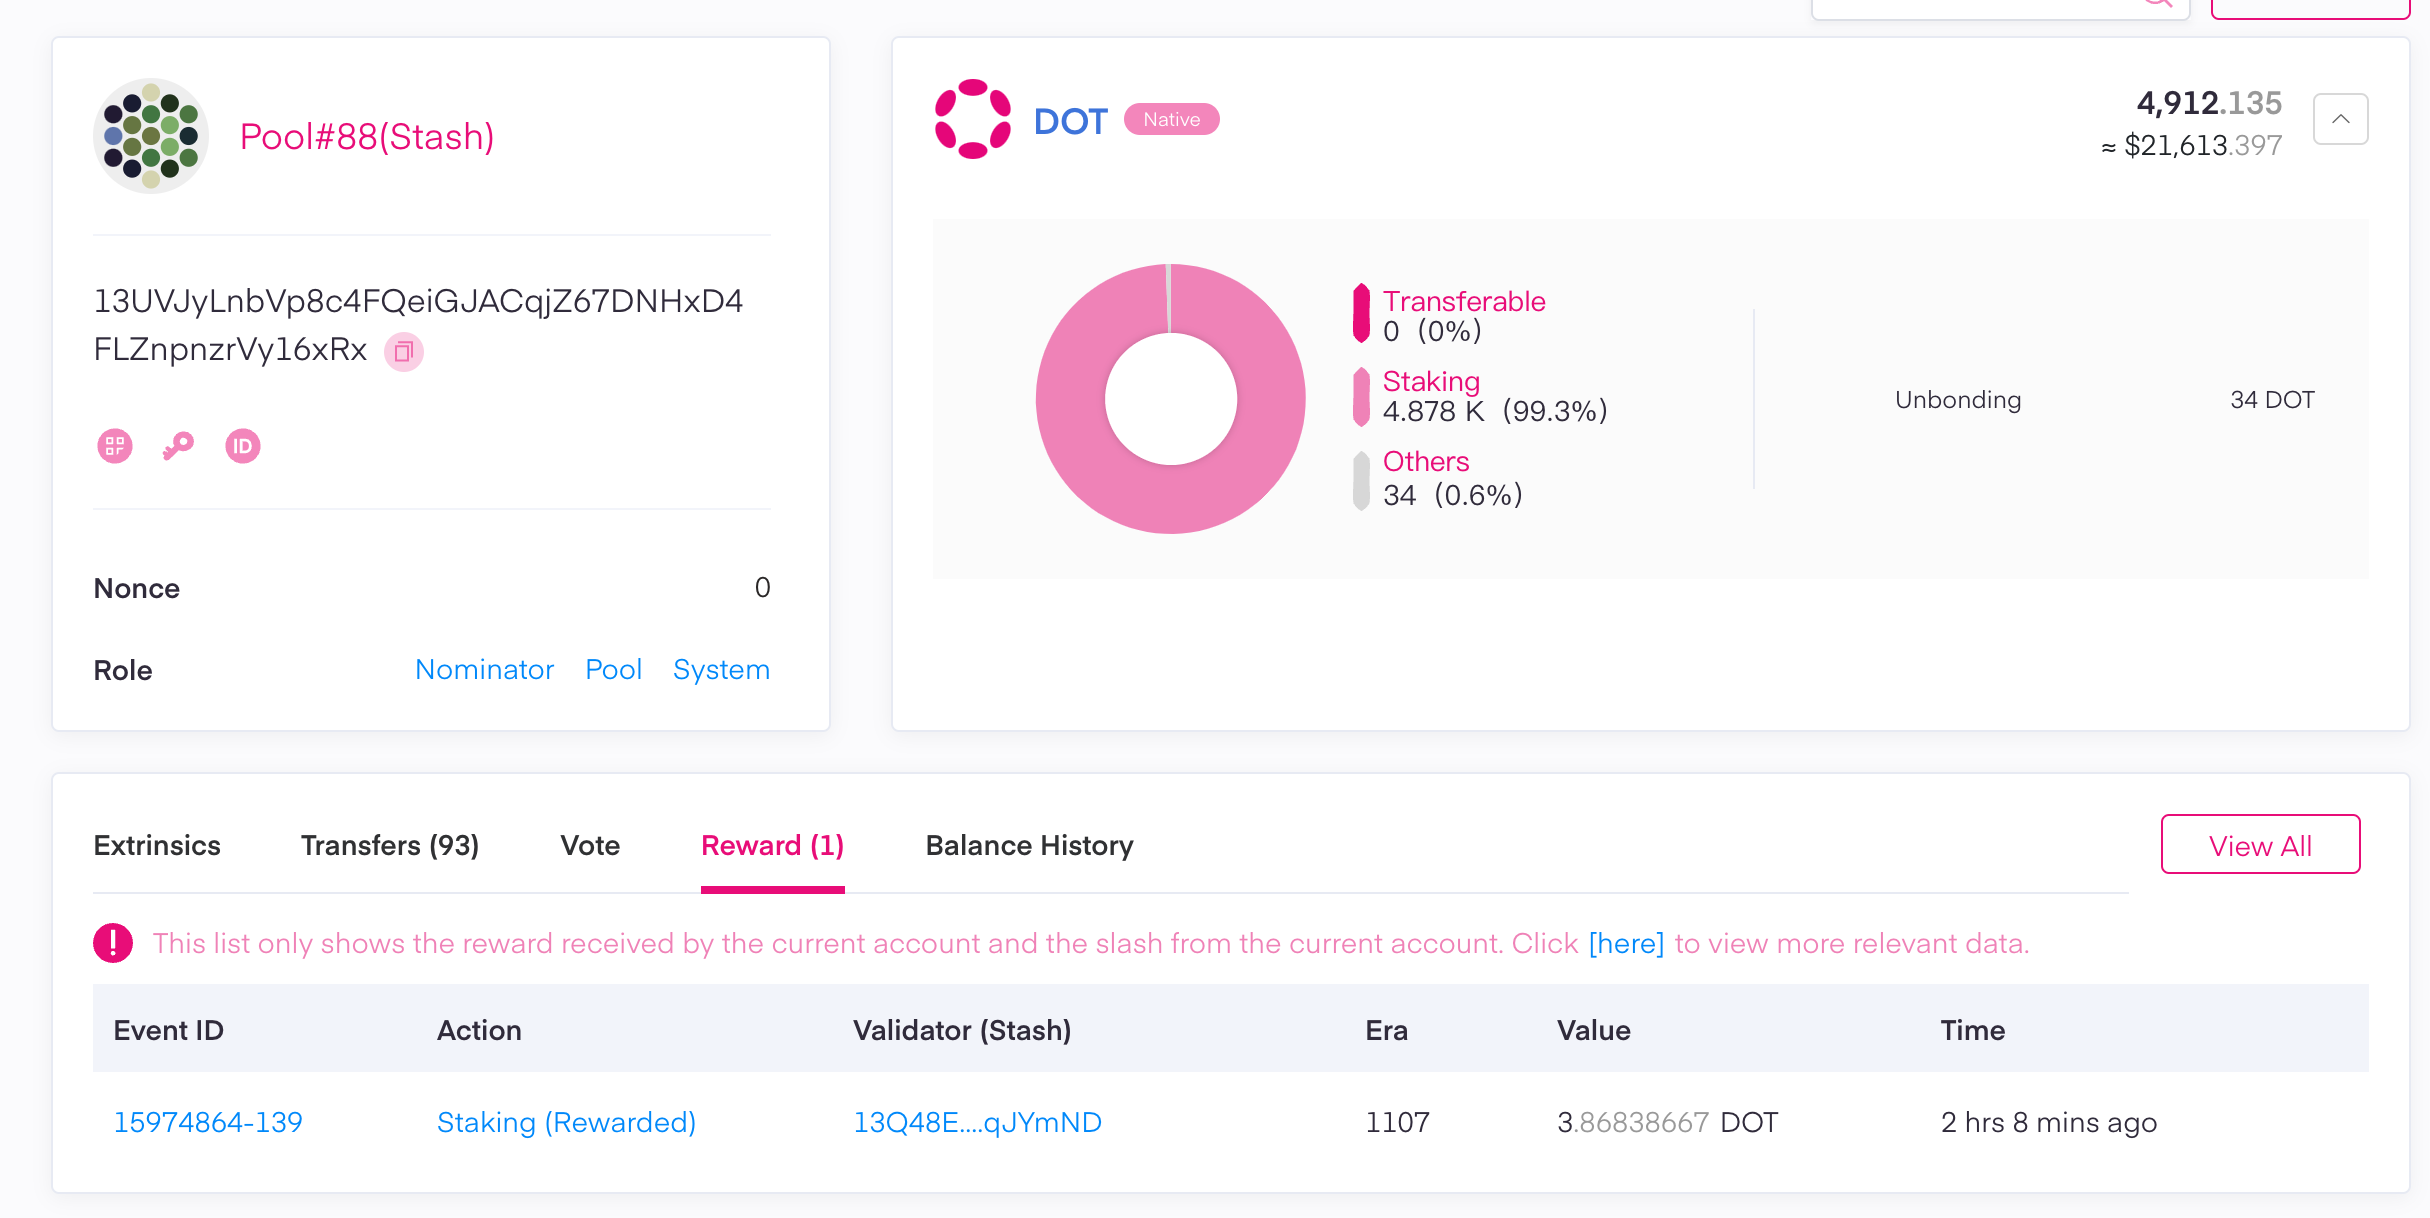
Task: Open the Balance History tab
Action: 1030,845
